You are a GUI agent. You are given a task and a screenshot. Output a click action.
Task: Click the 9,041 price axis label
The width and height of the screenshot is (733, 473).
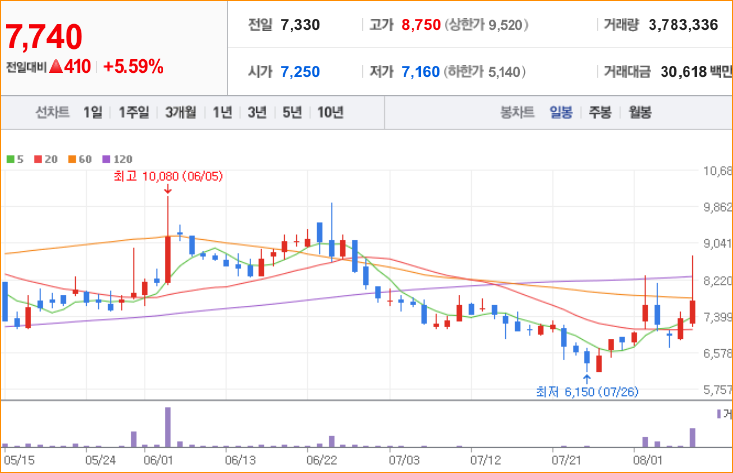pos(717,244)
